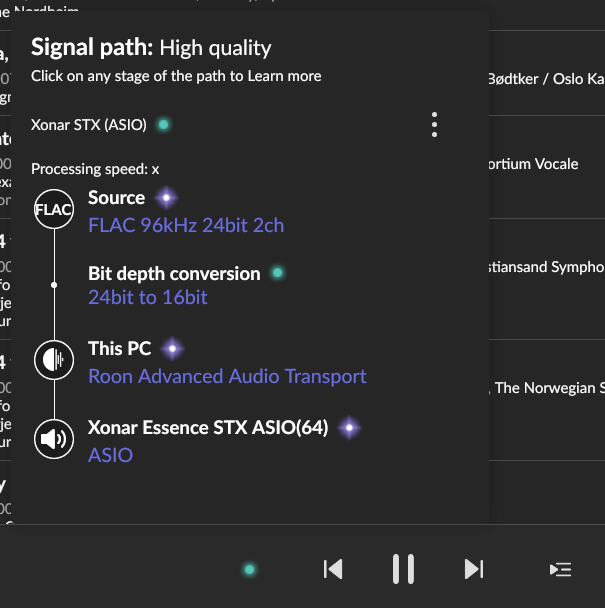Click the signal path dot in playback bar

(x=250, y=570)
